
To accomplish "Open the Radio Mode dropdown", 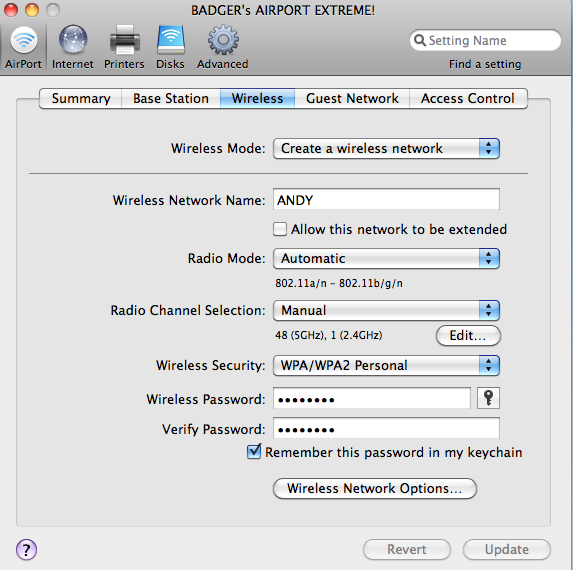I will click(x=386, y=258).
